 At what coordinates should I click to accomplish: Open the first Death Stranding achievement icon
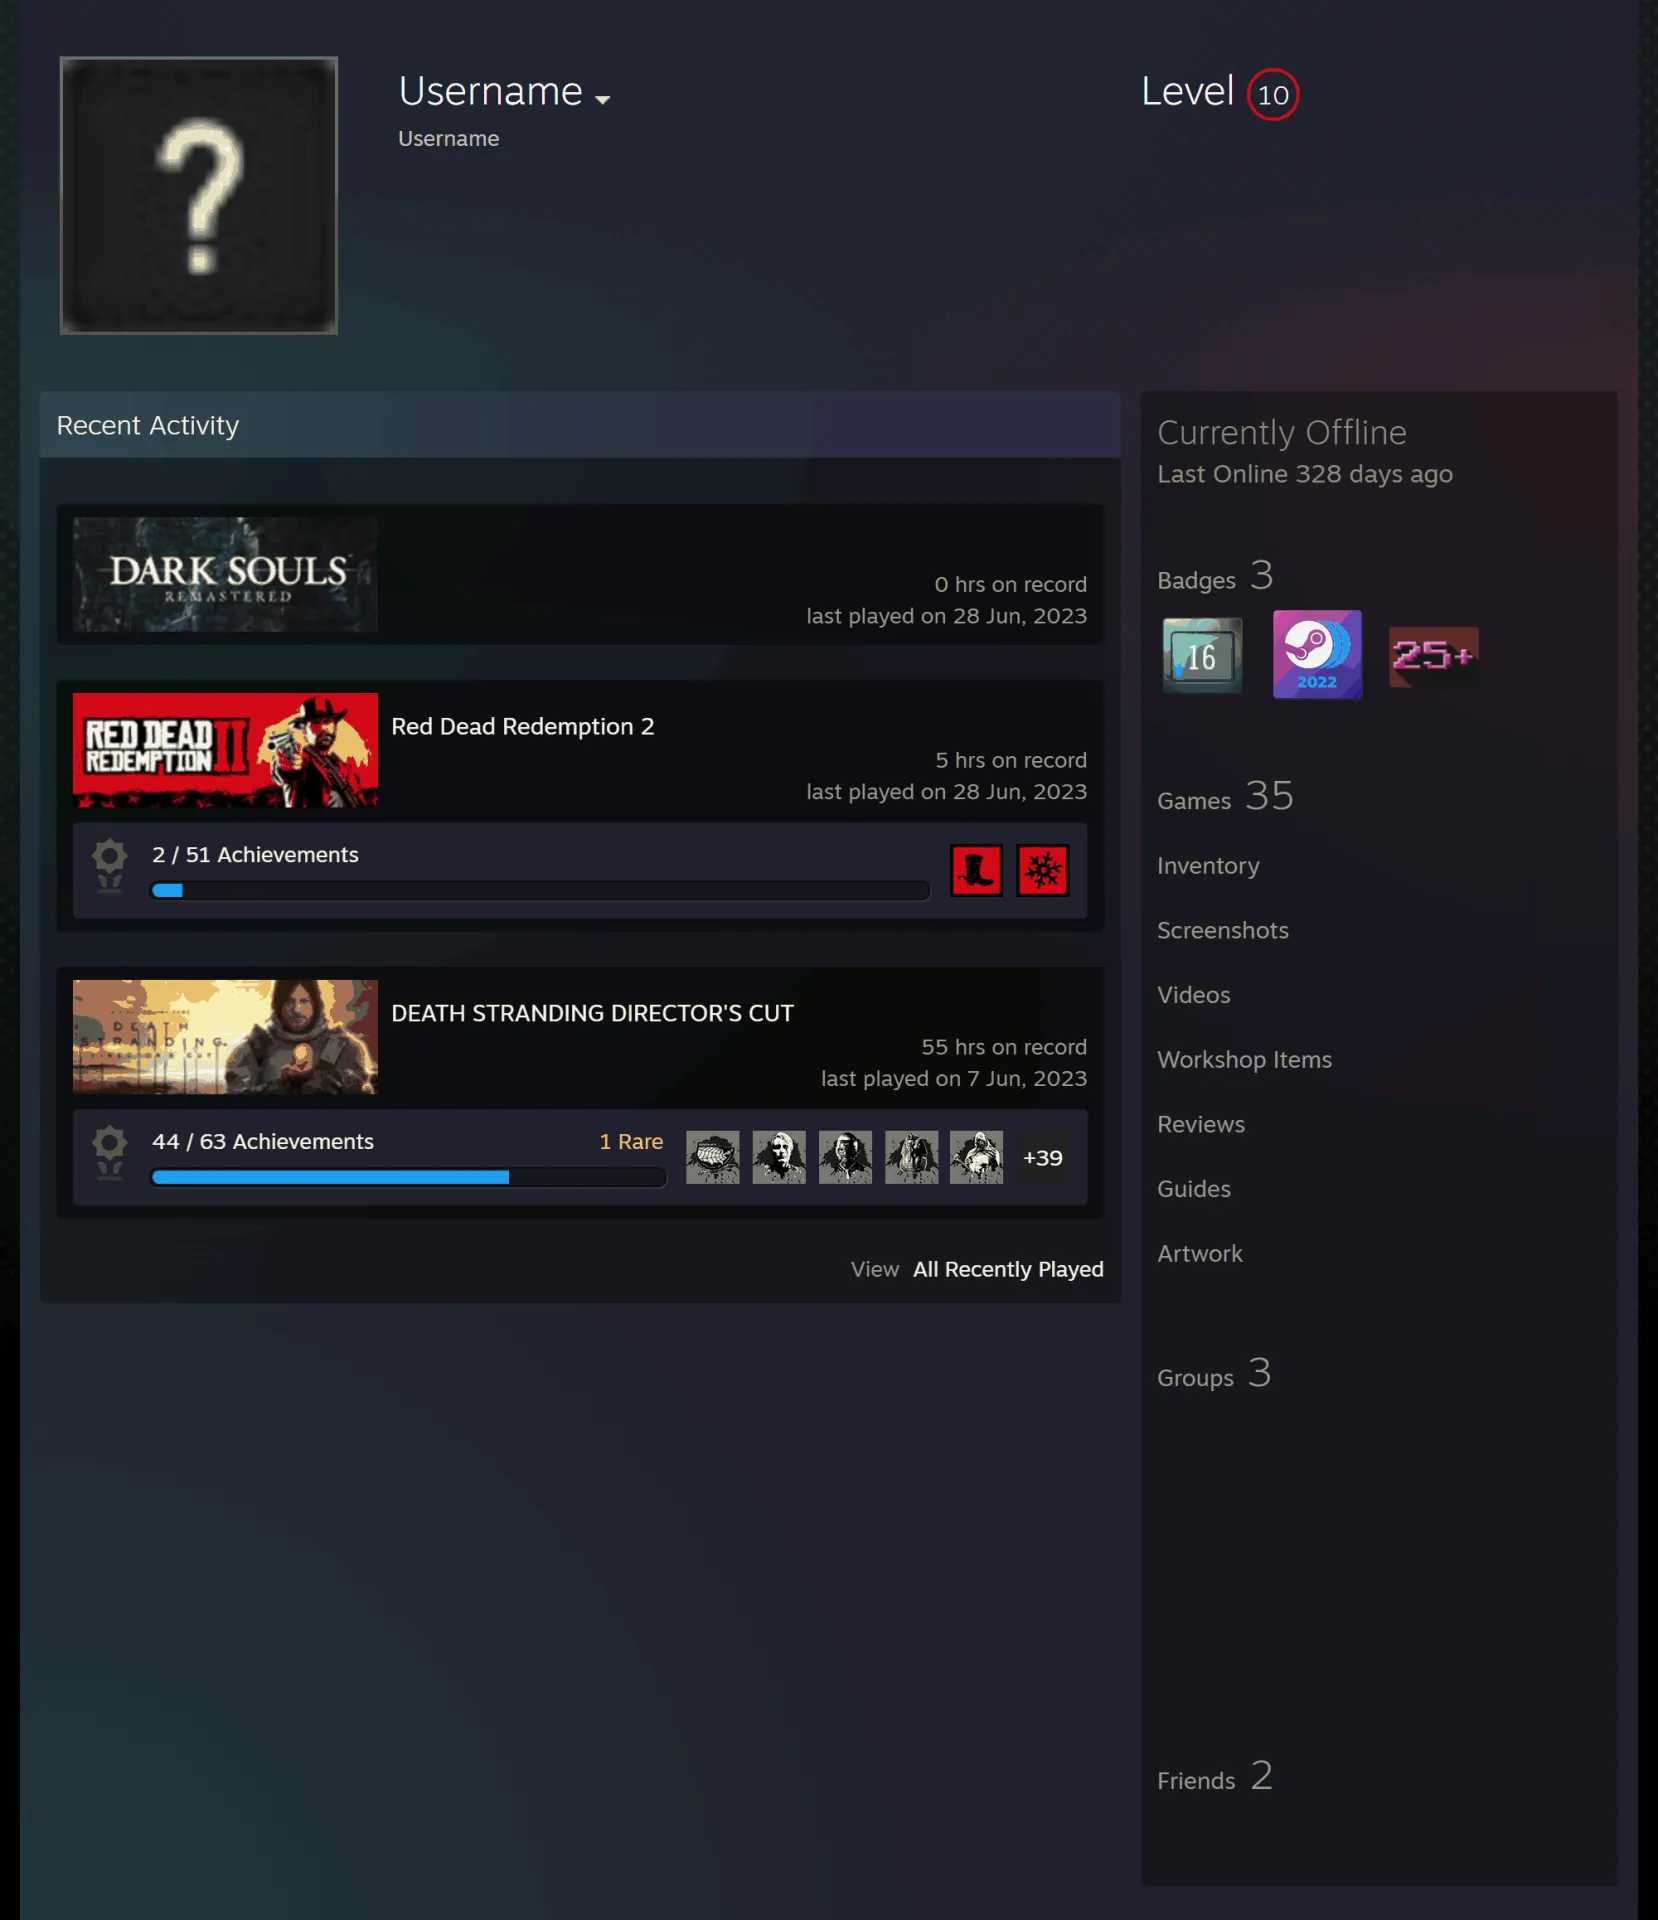click(713, 1158)
